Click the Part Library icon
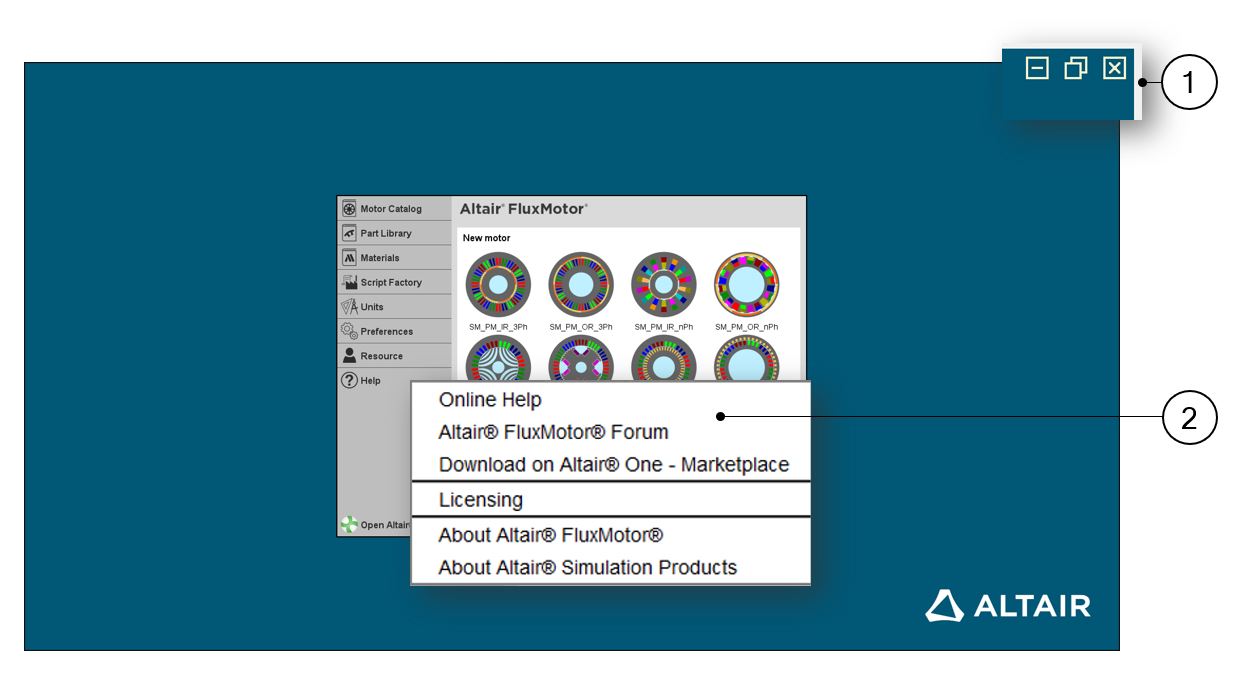The width and height of the screenshot is (1249, 677). 349,233
